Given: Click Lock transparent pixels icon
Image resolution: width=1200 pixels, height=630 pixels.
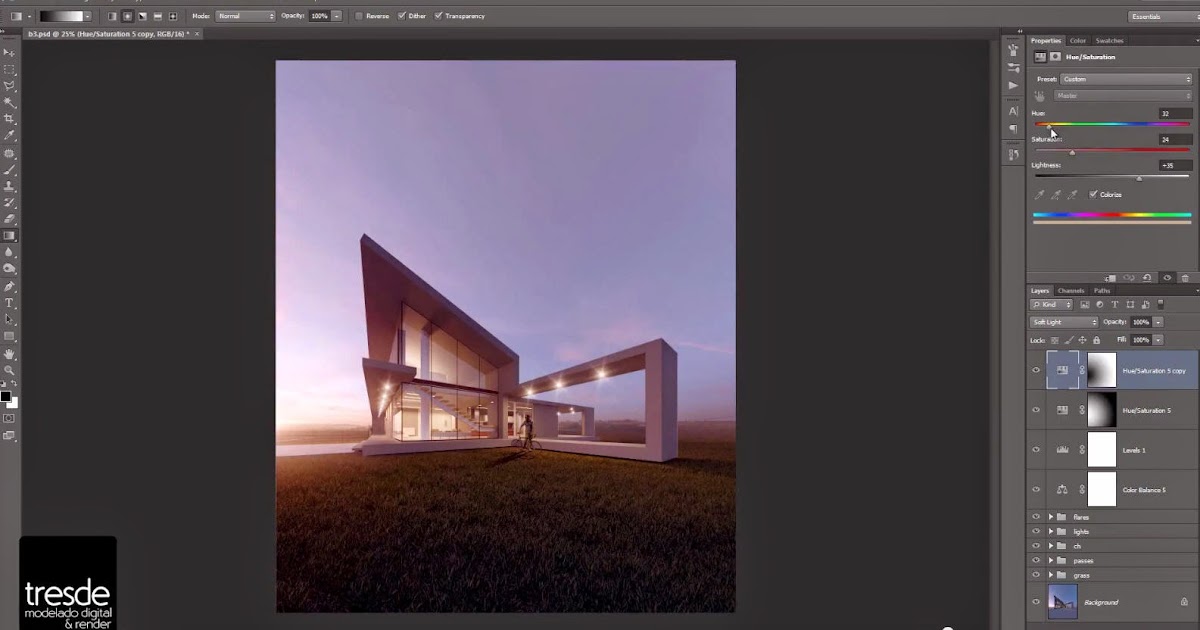Looking at the screenshot, I should pos(1054,340).
